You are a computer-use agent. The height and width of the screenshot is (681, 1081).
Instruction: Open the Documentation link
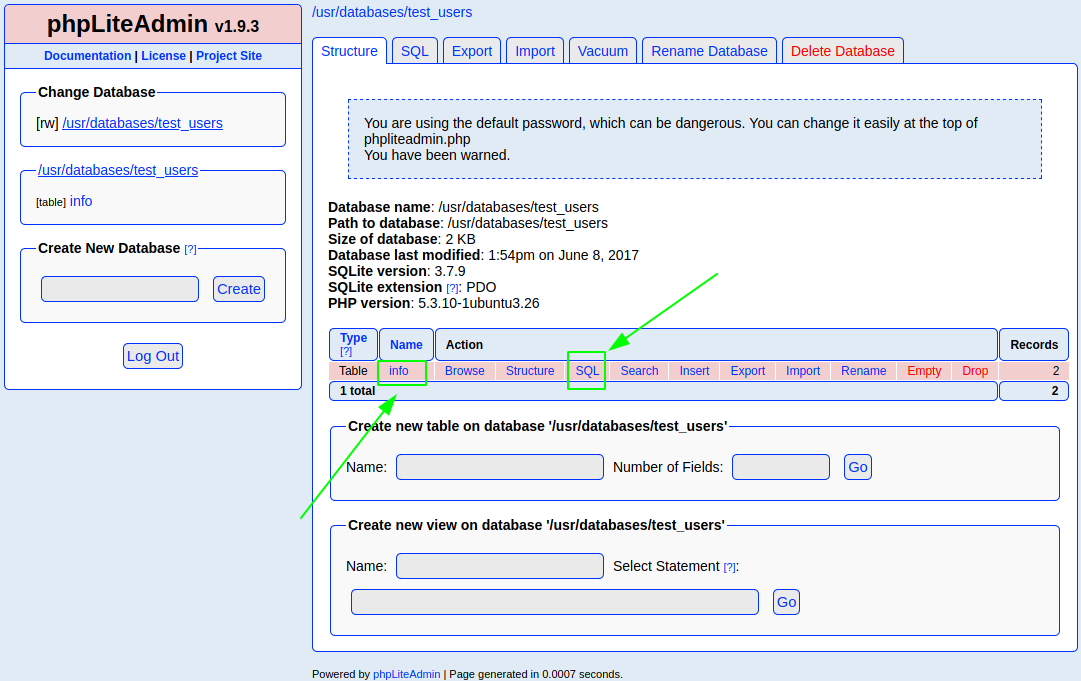pos(87,56)
